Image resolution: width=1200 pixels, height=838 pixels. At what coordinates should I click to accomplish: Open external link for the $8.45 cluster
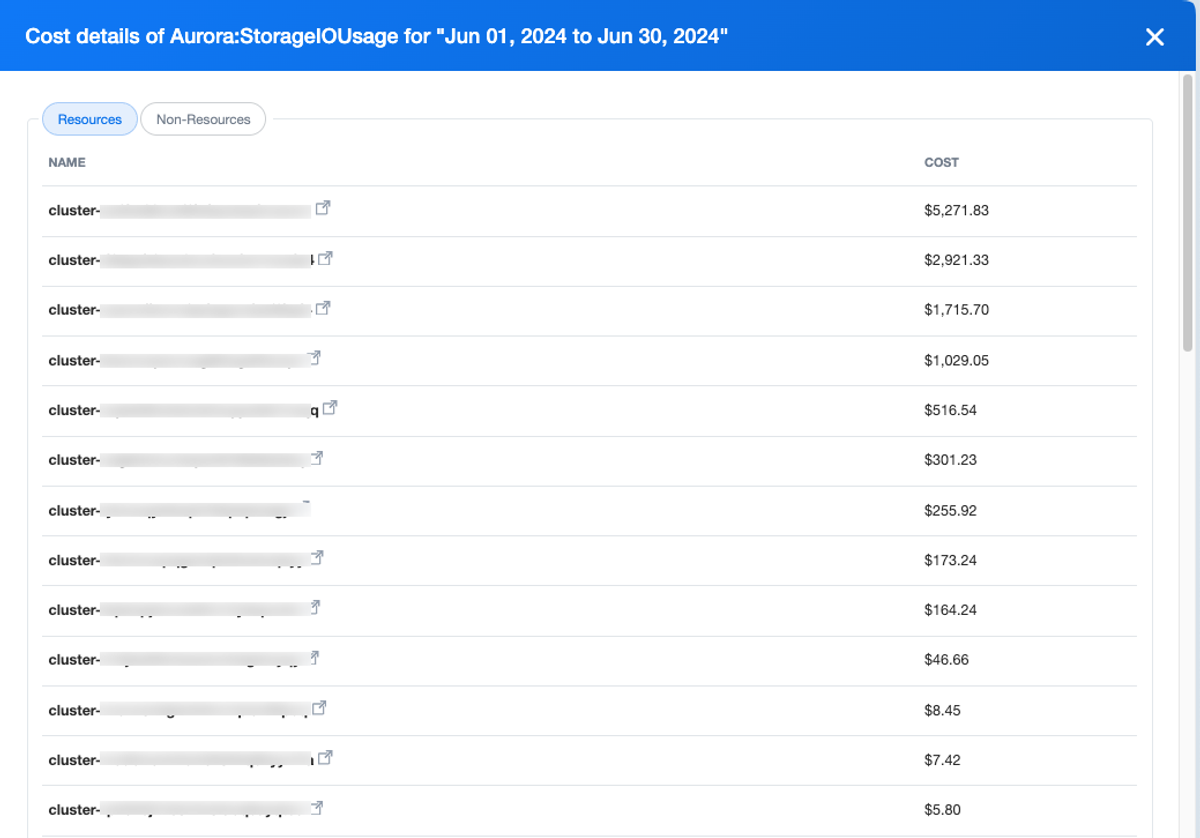pyautogui.click(x=319, y=708)
